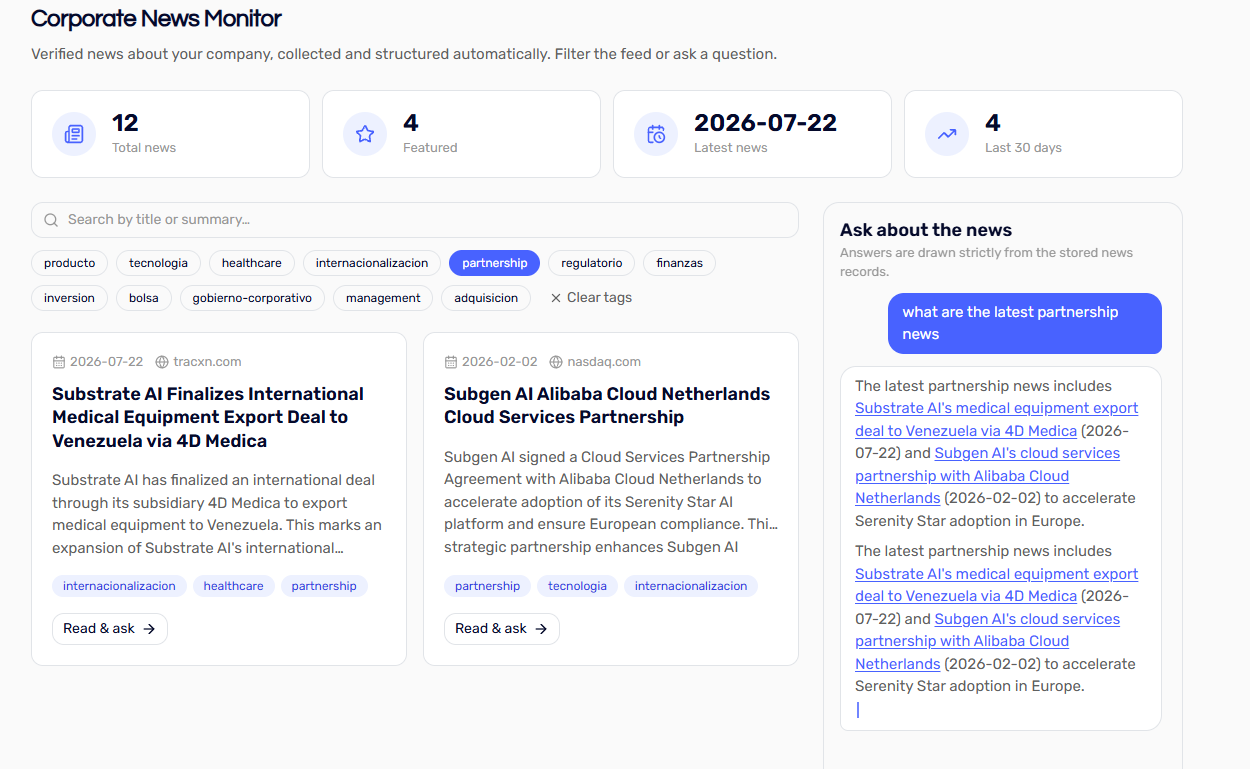Click partnership tag on Substrate AI card
Image resolution: width=1250 pixels, height=769 pixels.
(x=324, y=586)
